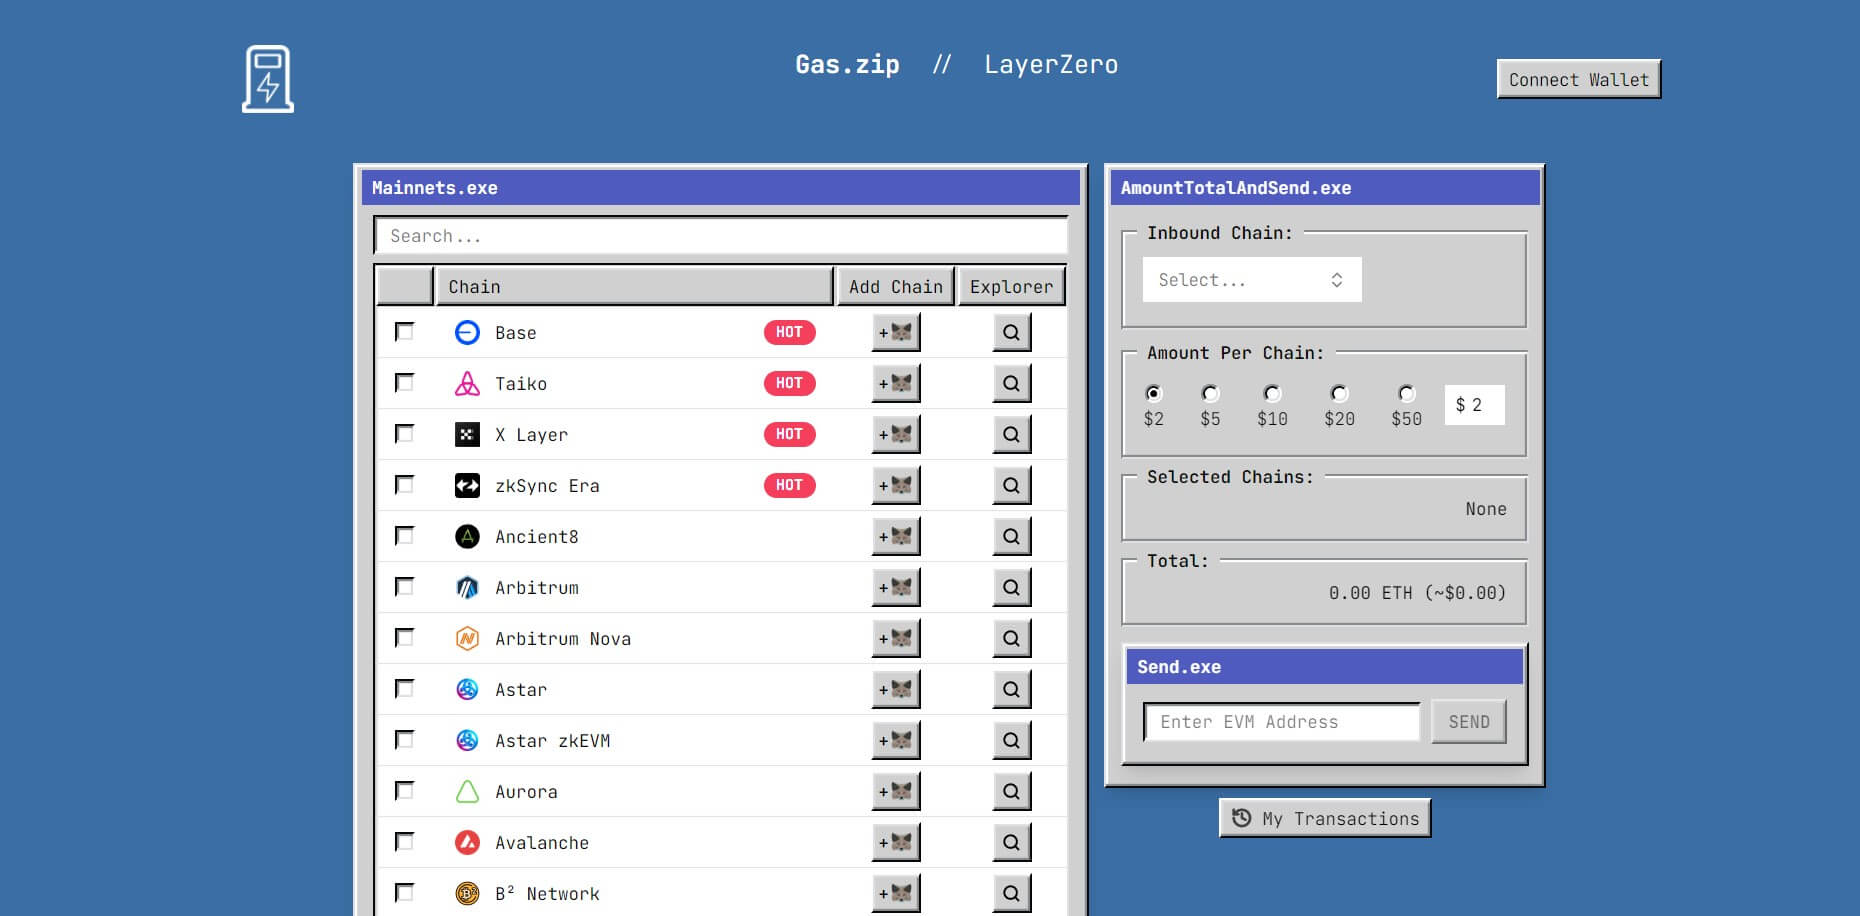Open explorer for Ancient8 chain
Image resolution: width=1860 pixels, height=916 pixels.
(1011, 536)
